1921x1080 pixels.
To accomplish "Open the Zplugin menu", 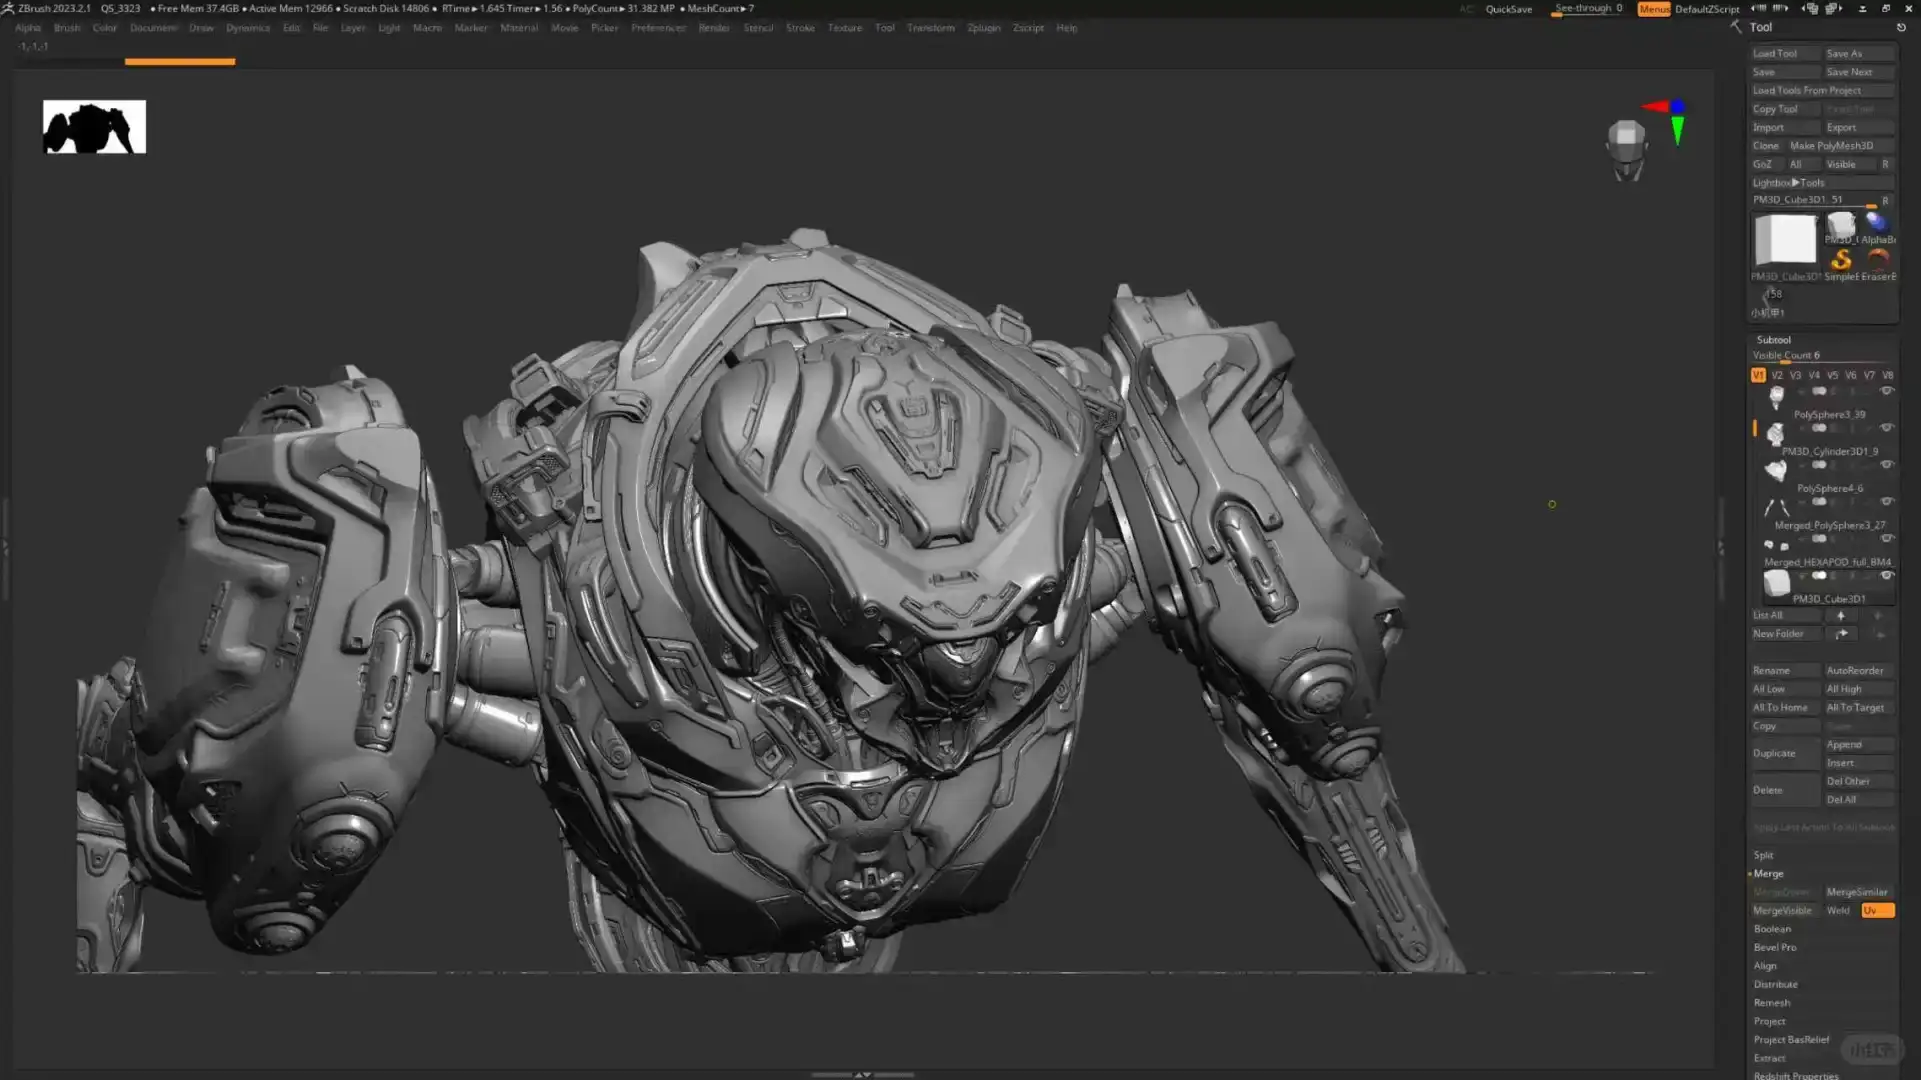I will [x=983, y=28].
